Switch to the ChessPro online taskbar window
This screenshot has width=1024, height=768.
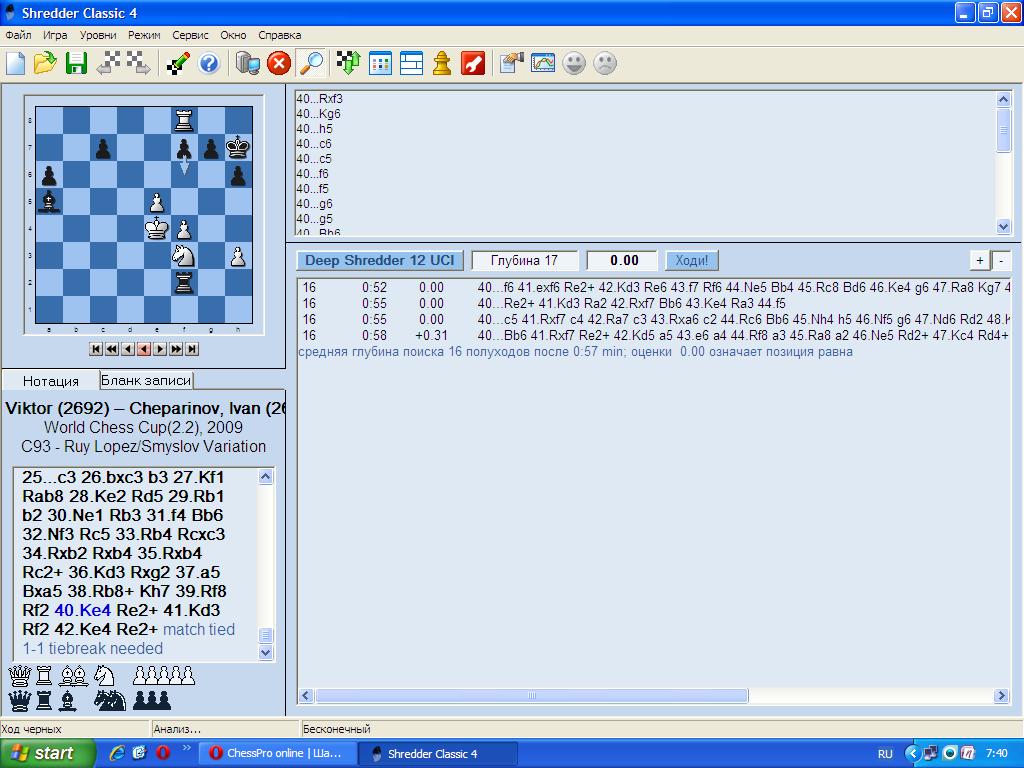[x=277, y=754]
